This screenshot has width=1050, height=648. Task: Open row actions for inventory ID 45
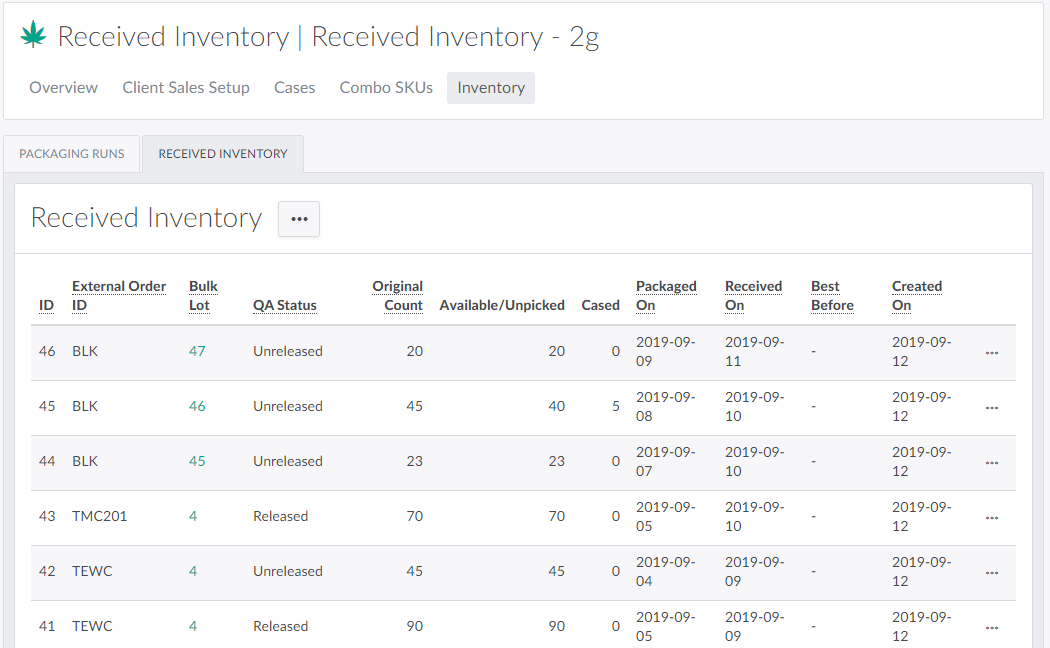pos(991,407)
